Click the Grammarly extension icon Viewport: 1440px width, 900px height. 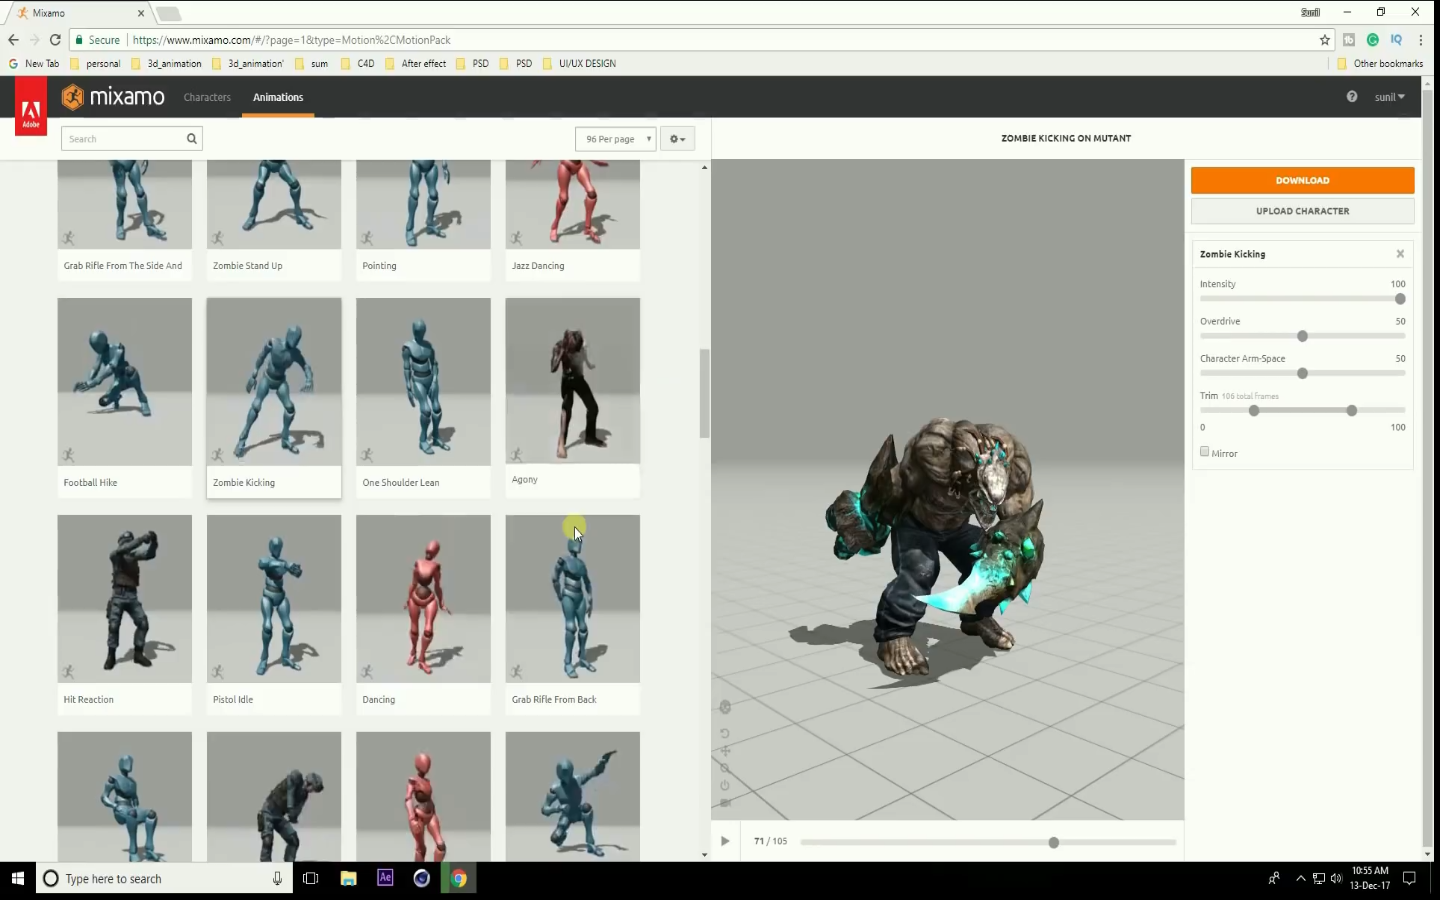coord(1373,40)
